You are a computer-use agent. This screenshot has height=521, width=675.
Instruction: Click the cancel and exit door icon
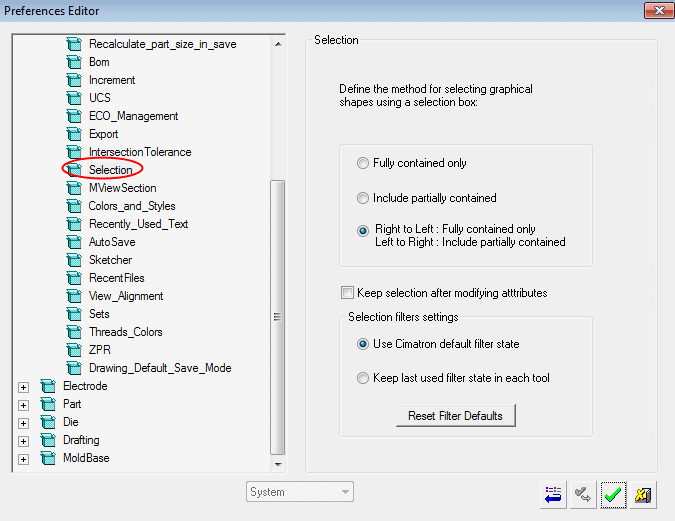[x=643, y=493]
